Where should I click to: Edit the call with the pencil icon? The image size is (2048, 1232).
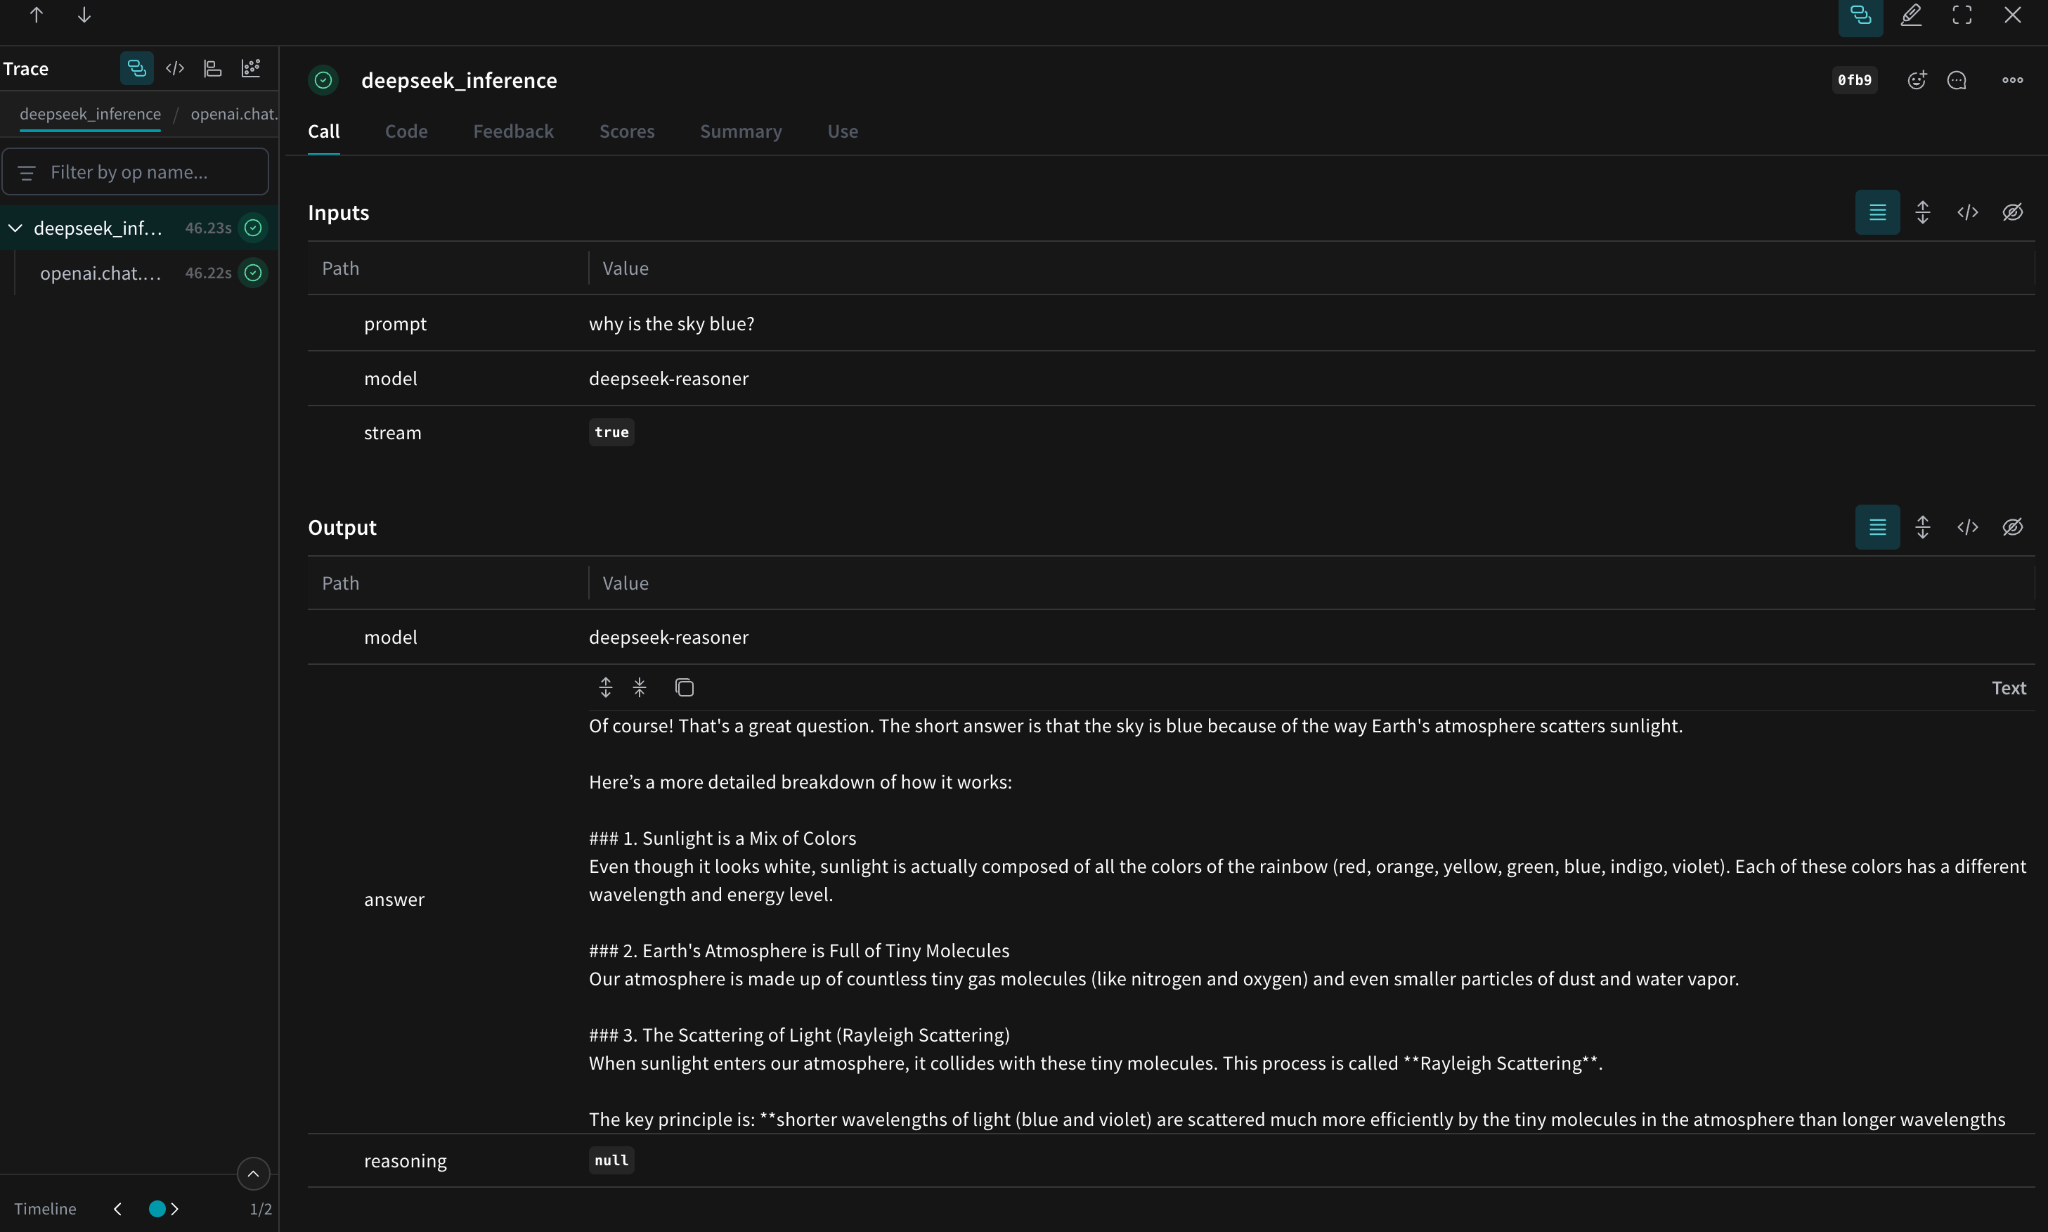1911,15
